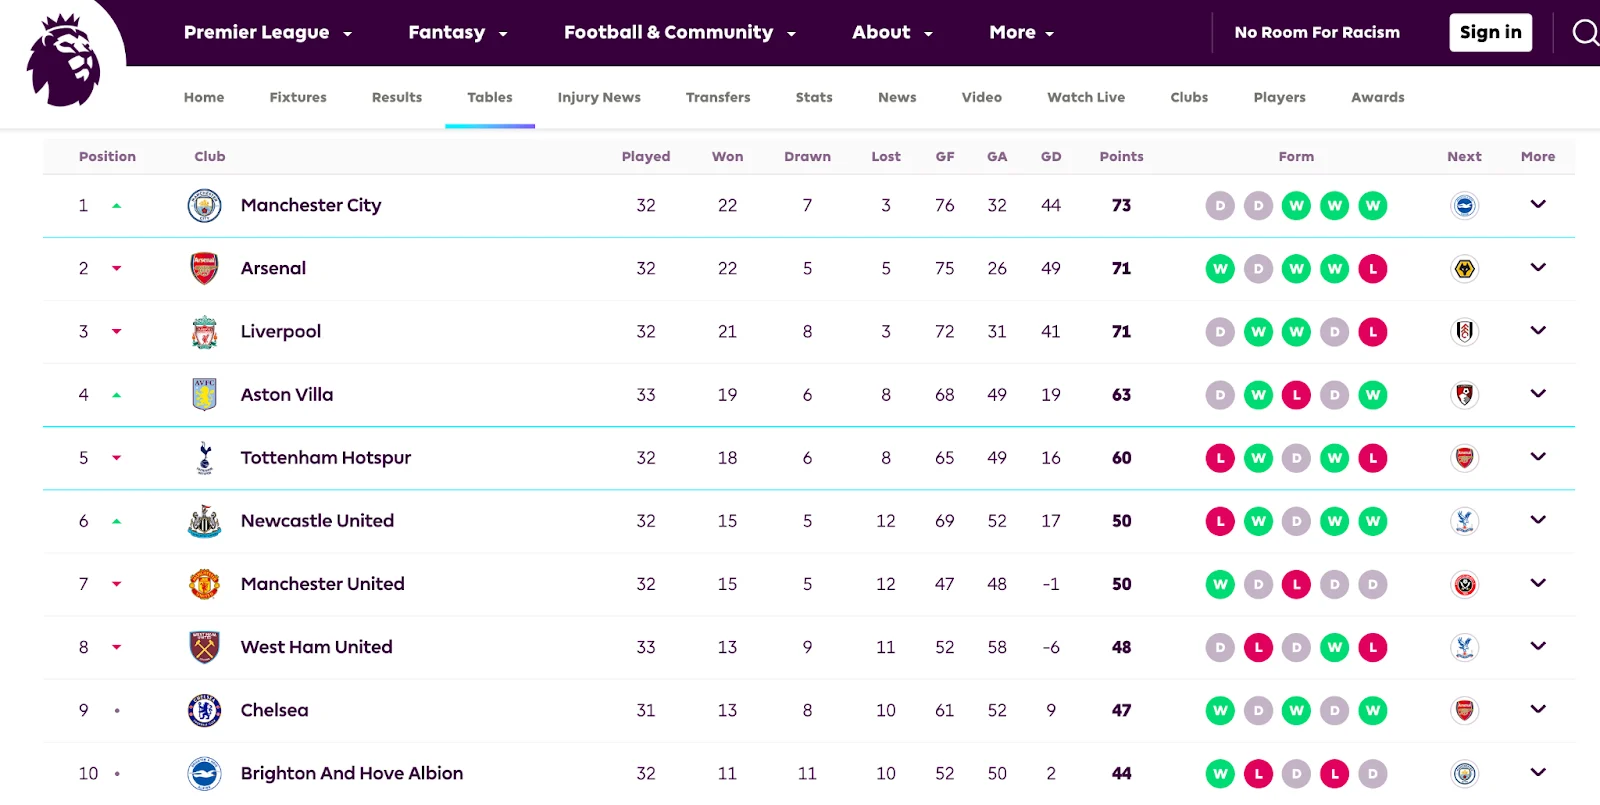
Task: Click Manchester City's next opponent badge
Action: 1464,206
